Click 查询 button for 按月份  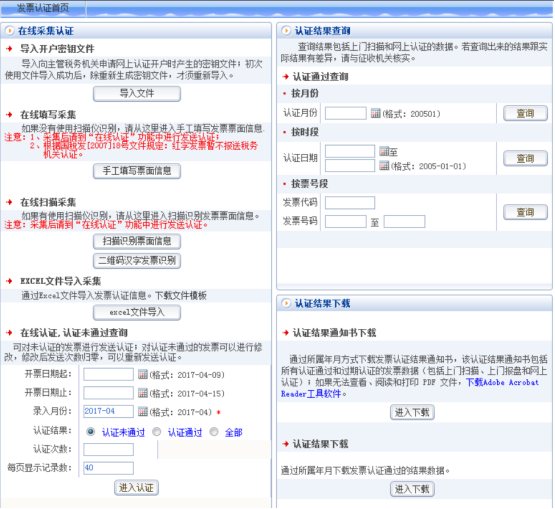525,113
